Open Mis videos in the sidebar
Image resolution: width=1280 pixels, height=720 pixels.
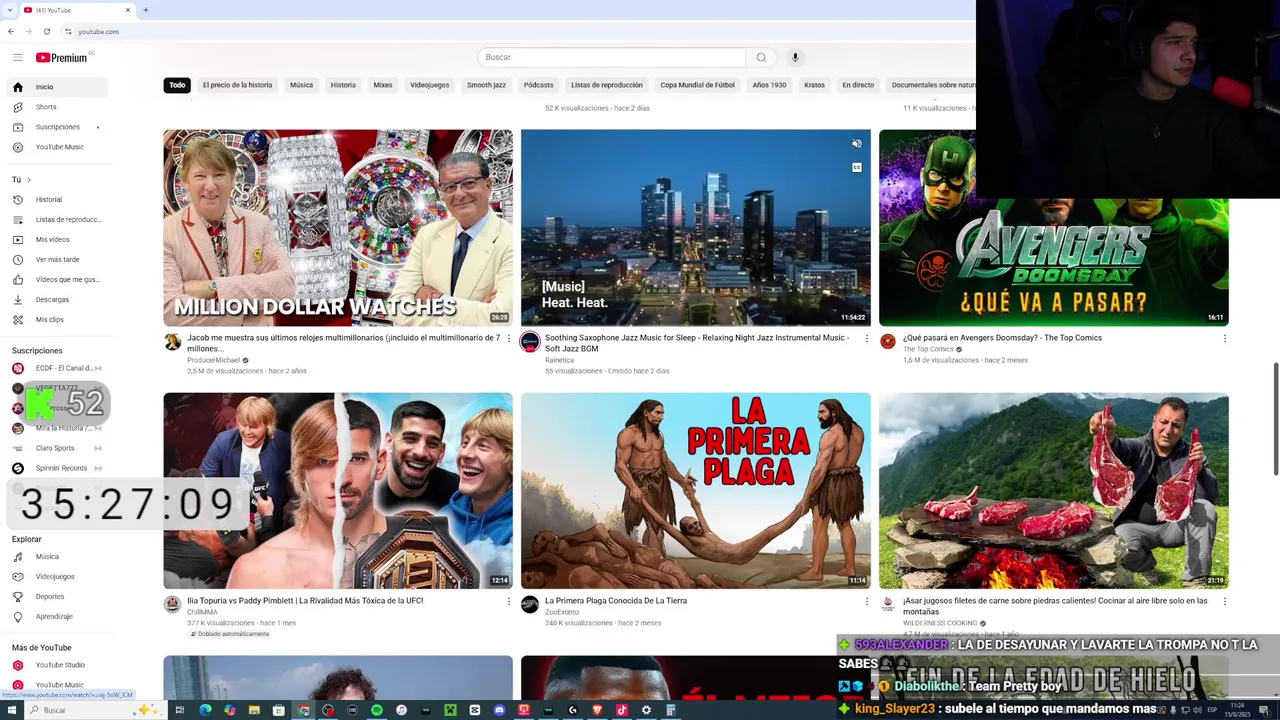(x=56, y=239)
